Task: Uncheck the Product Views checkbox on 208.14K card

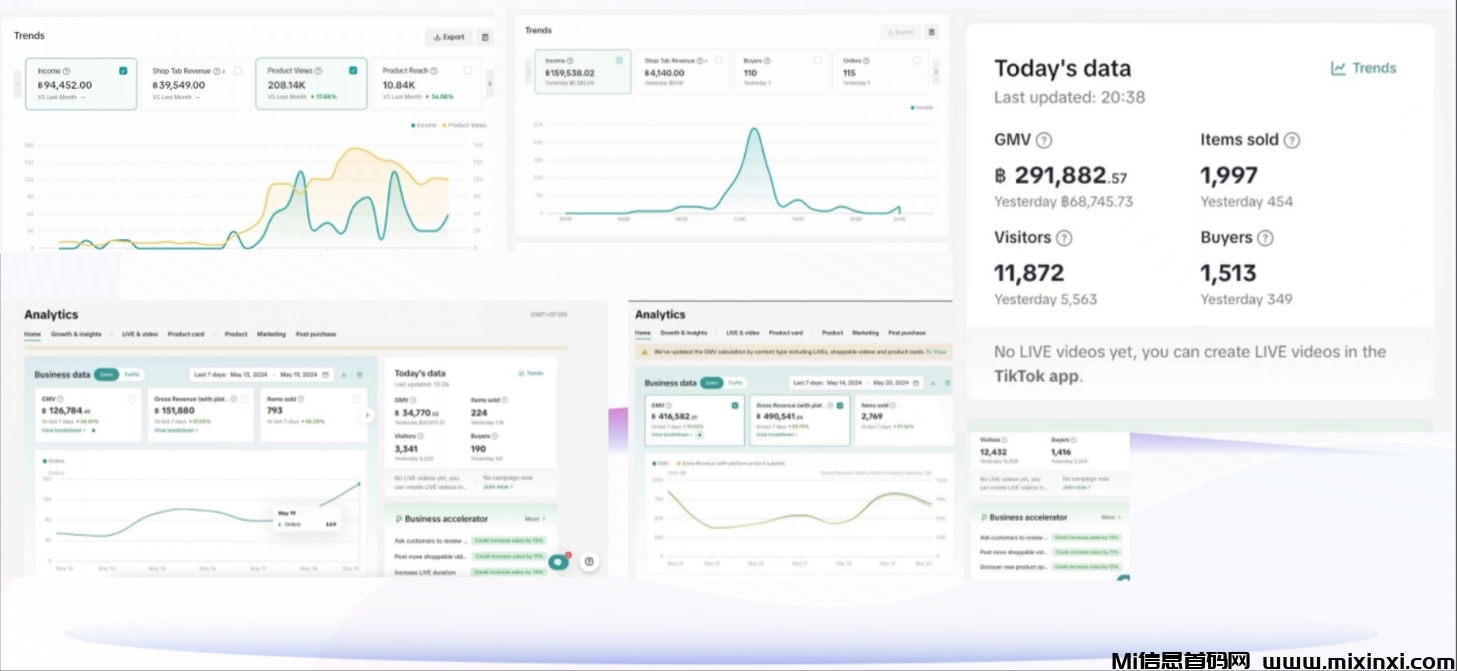Action: coord(353,71)
